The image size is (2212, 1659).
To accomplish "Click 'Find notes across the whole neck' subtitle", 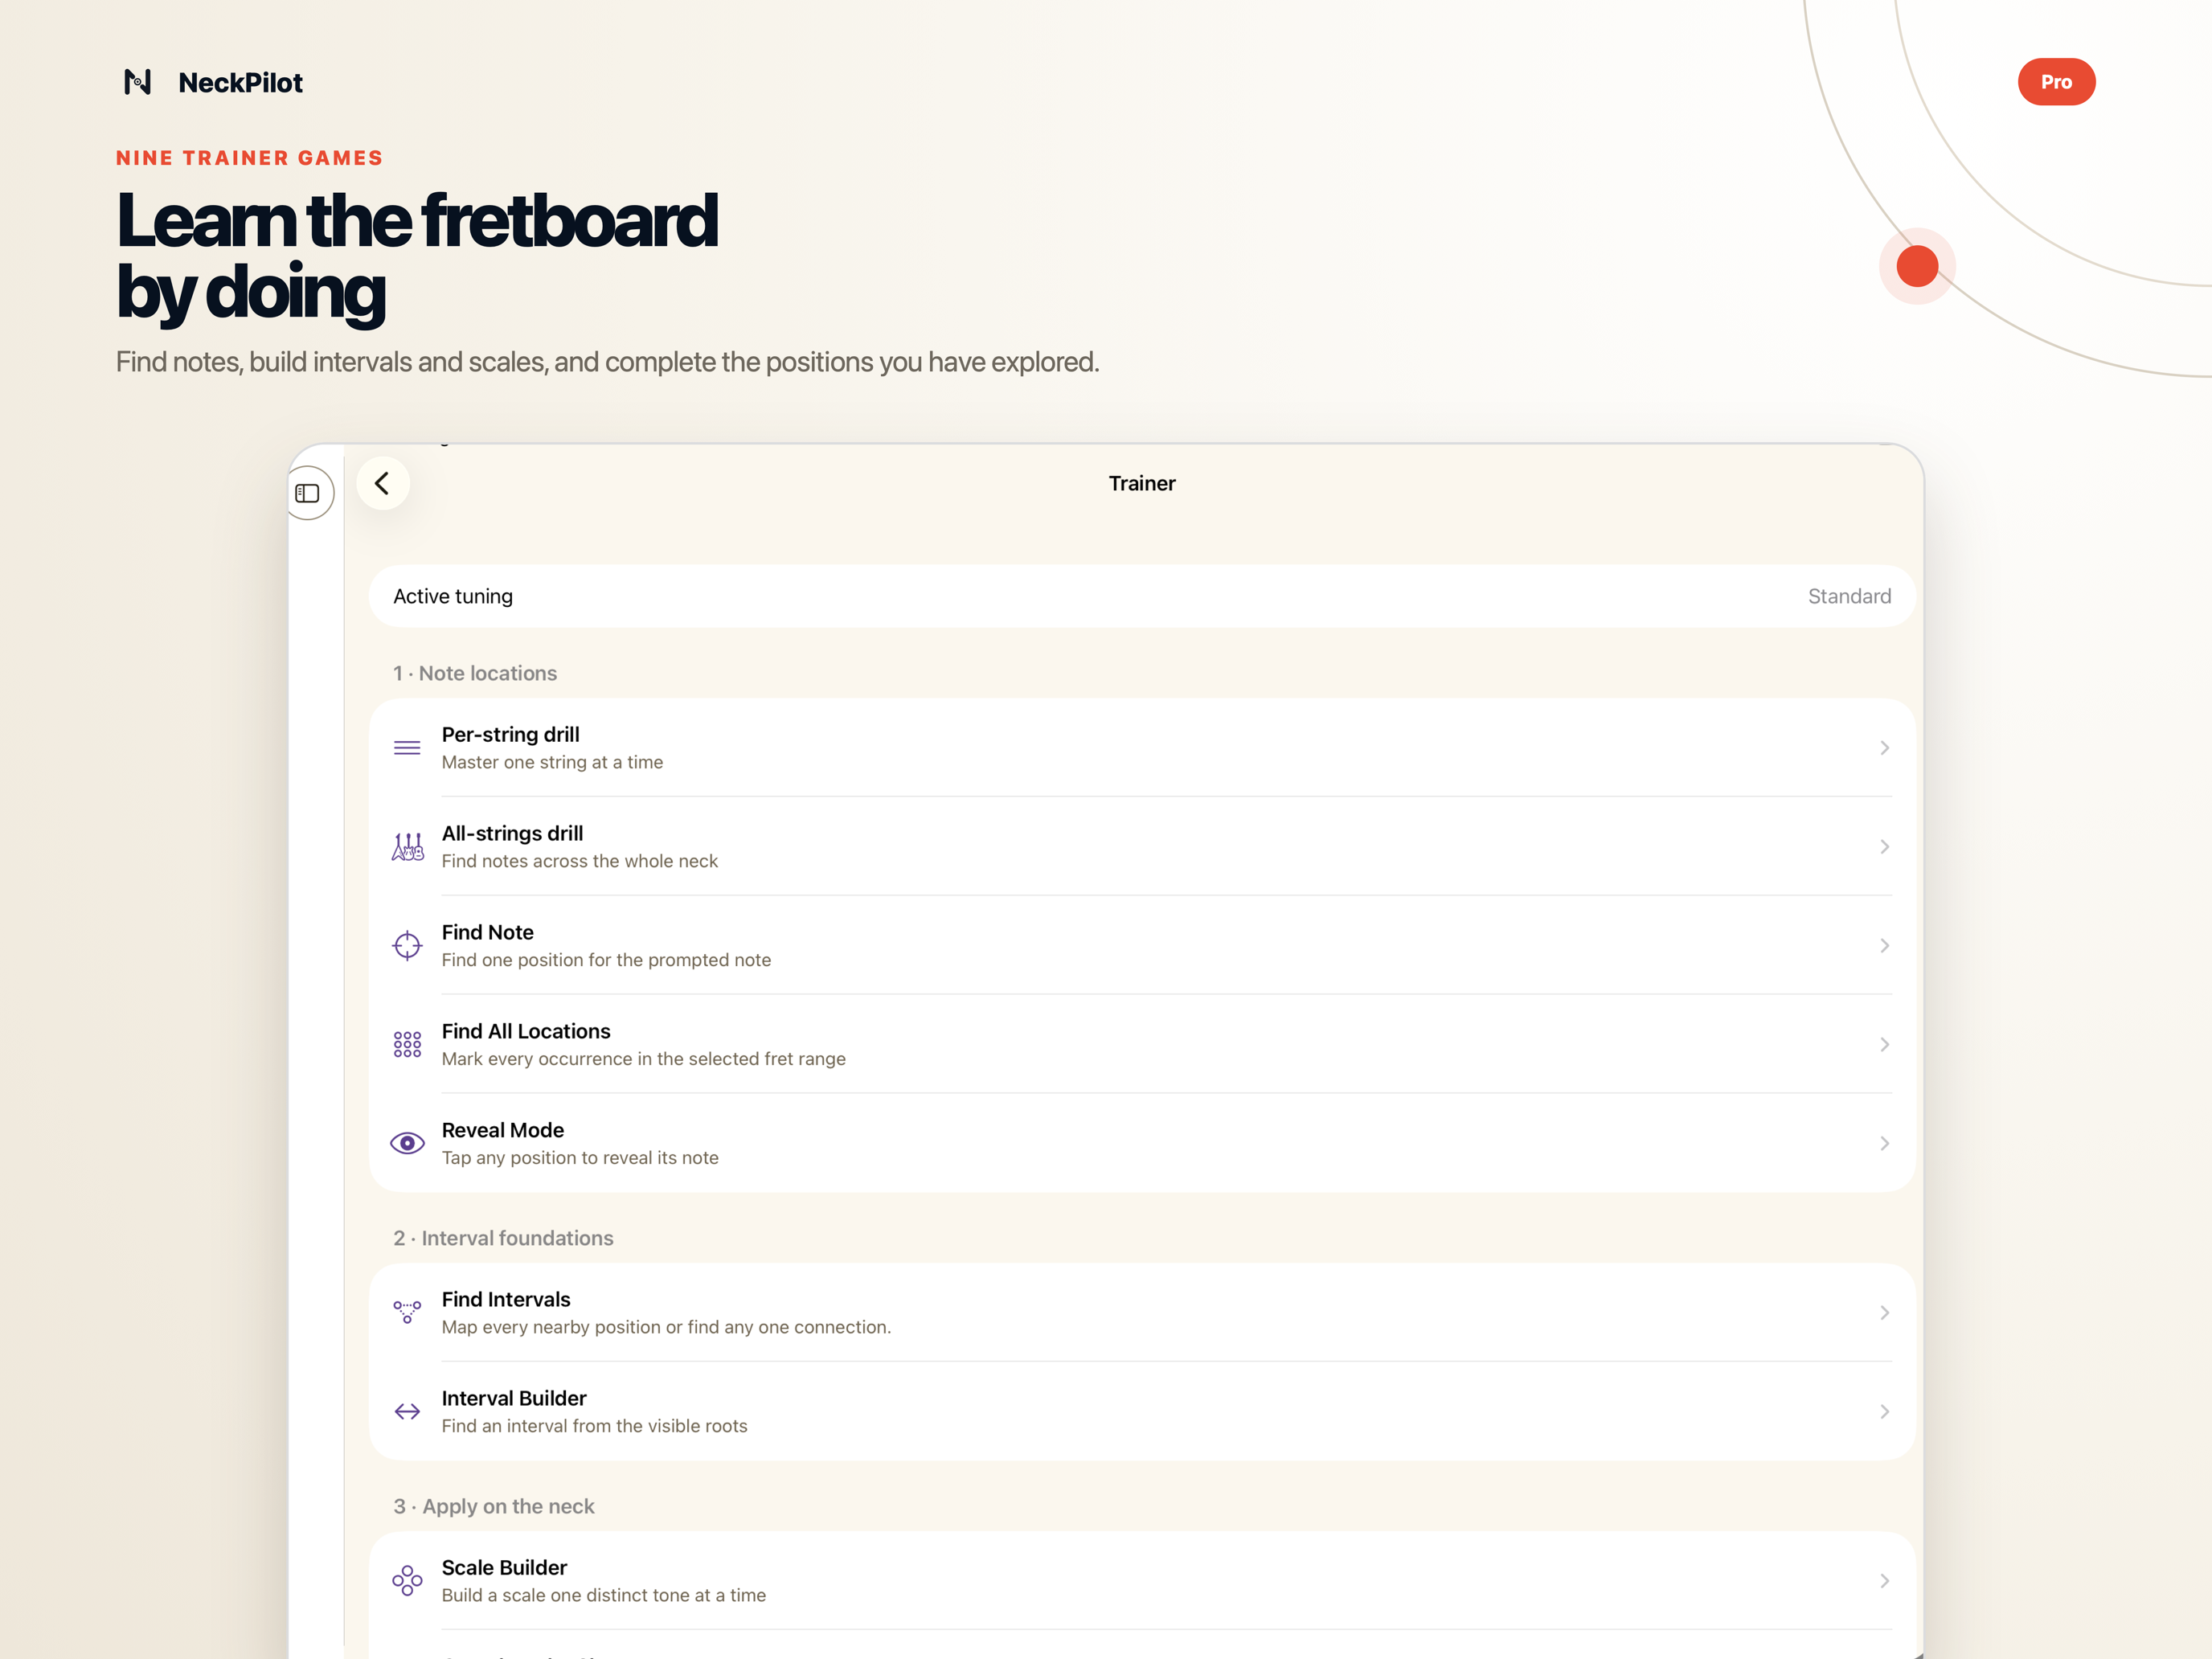I will (x=579, y=861).
